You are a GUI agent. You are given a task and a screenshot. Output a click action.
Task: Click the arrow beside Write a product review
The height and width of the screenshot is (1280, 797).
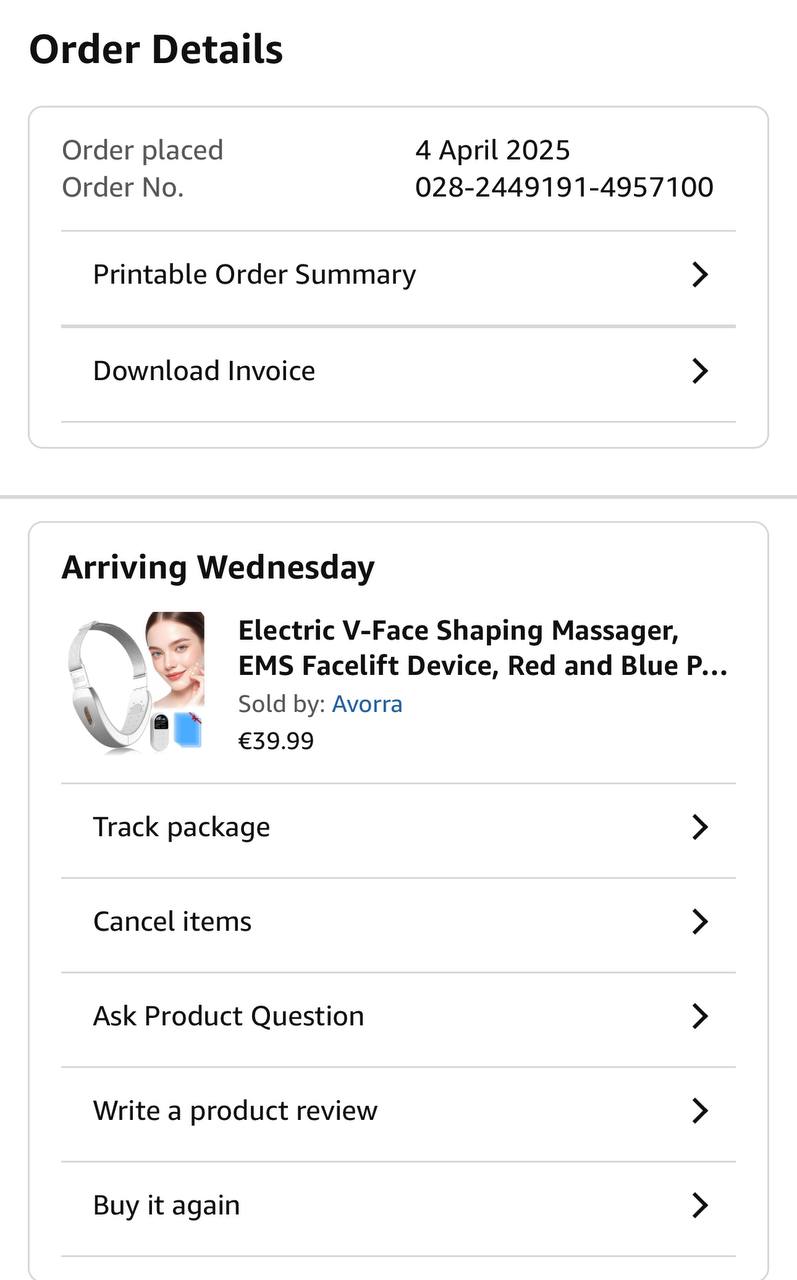point(700,1111)
